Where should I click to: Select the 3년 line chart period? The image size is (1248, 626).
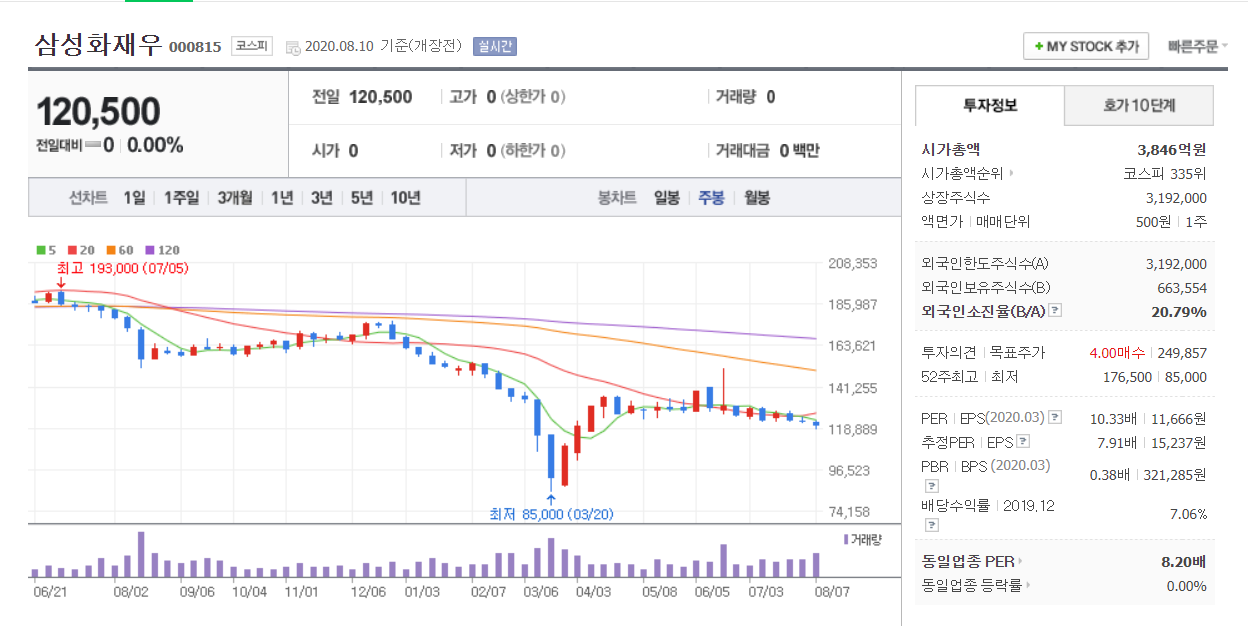tap(321, 198)
